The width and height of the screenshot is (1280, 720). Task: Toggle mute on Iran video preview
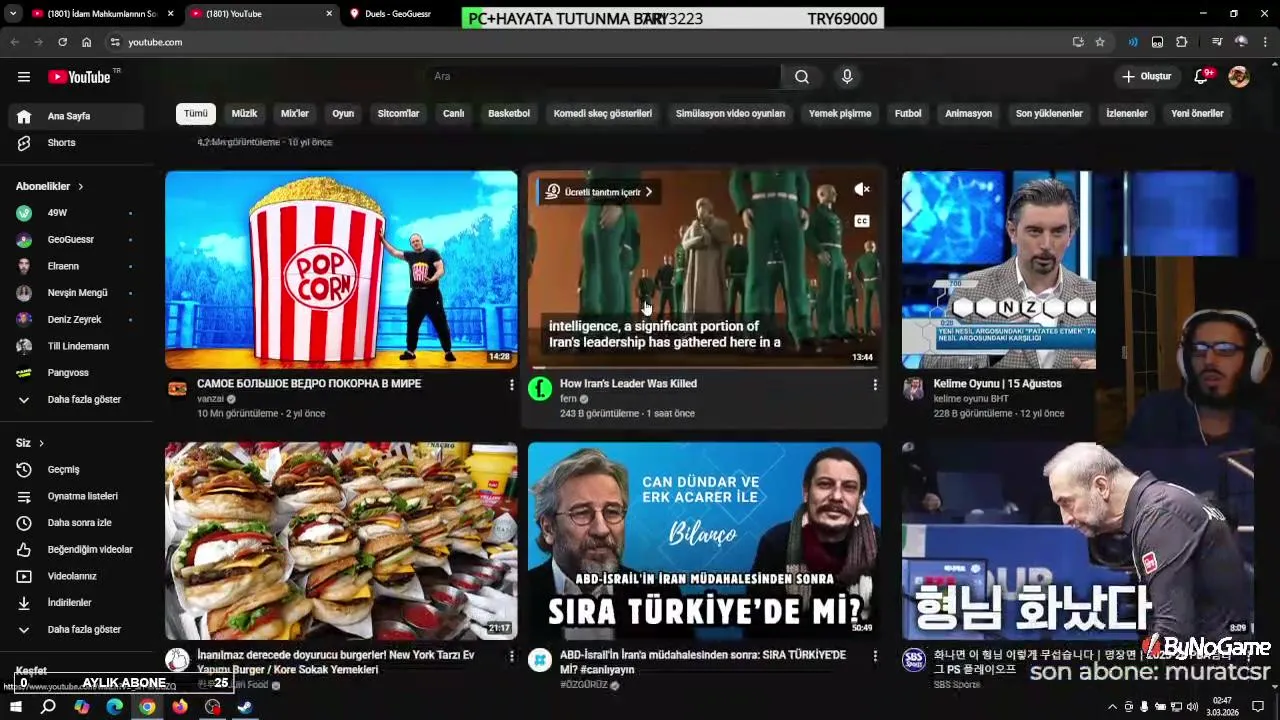[x=862, y=190]
